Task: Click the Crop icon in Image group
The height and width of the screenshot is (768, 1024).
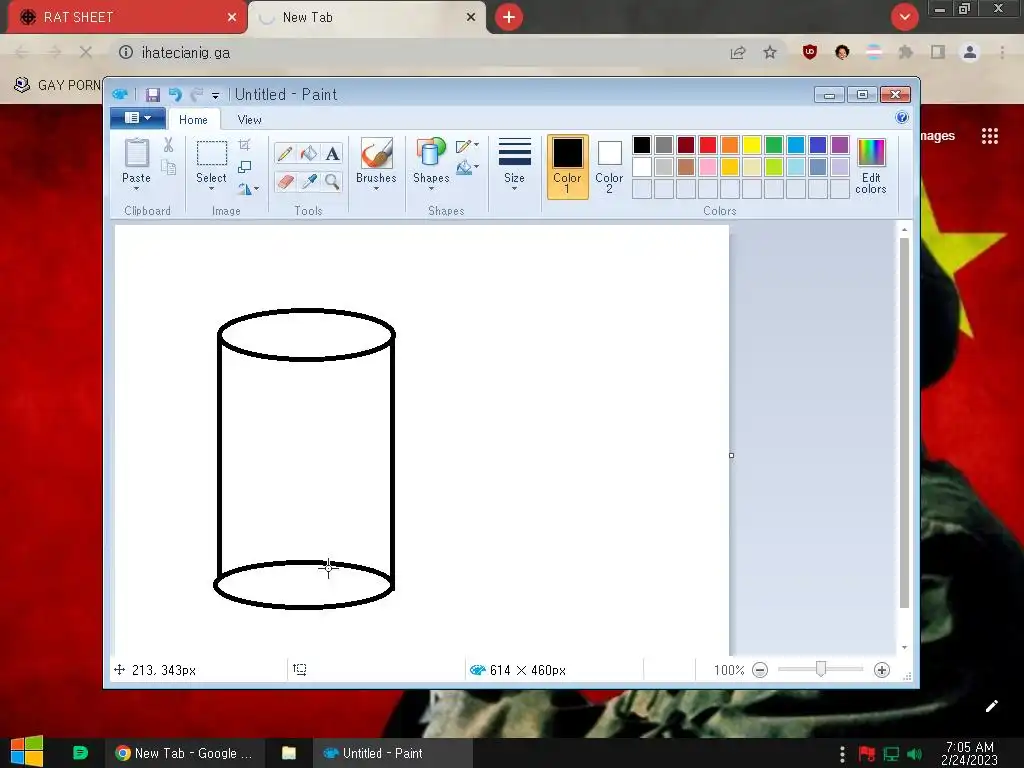Action: tap(244, 145)
